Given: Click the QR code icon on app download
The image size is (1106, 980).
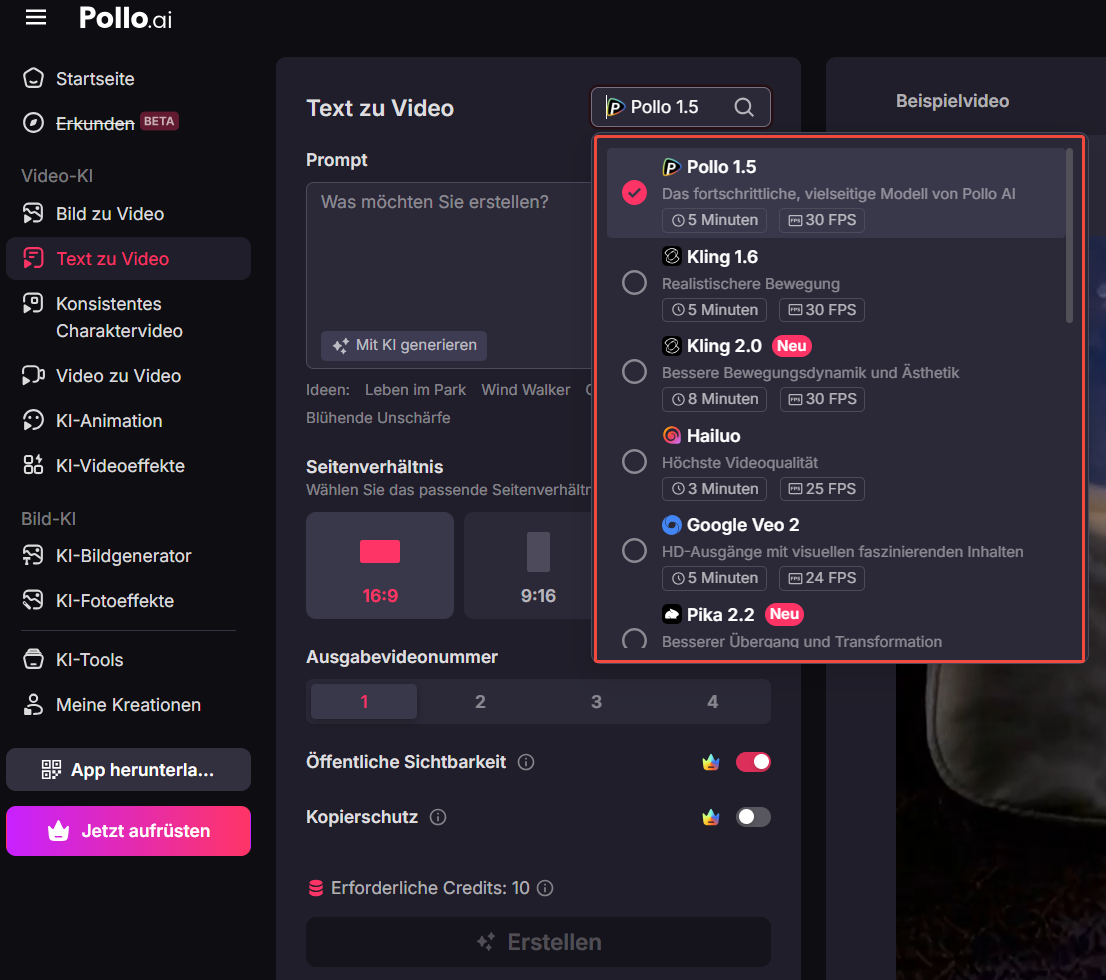Looking at the screenshot, I should 51,770.
